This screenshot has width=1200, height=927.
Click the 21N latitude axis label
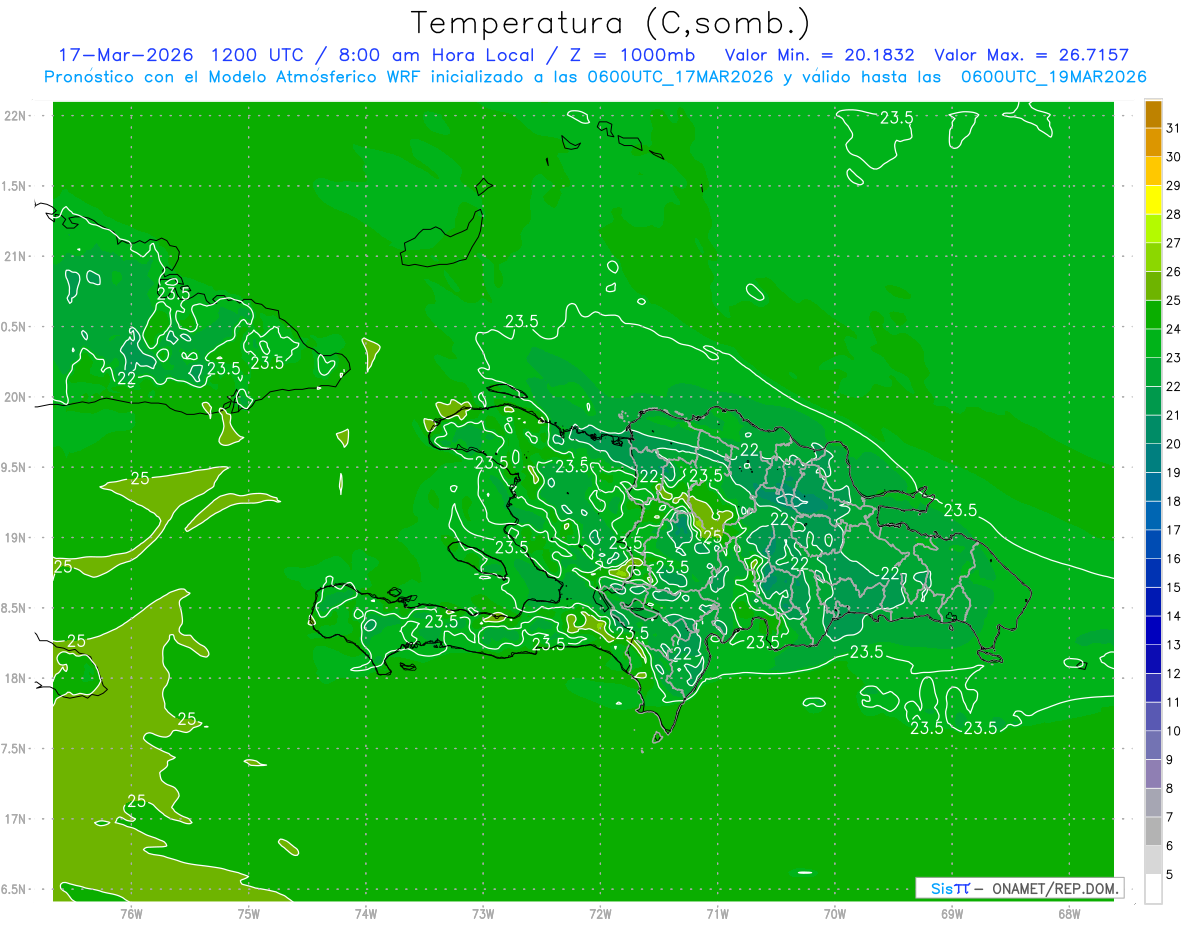point(17,256)
